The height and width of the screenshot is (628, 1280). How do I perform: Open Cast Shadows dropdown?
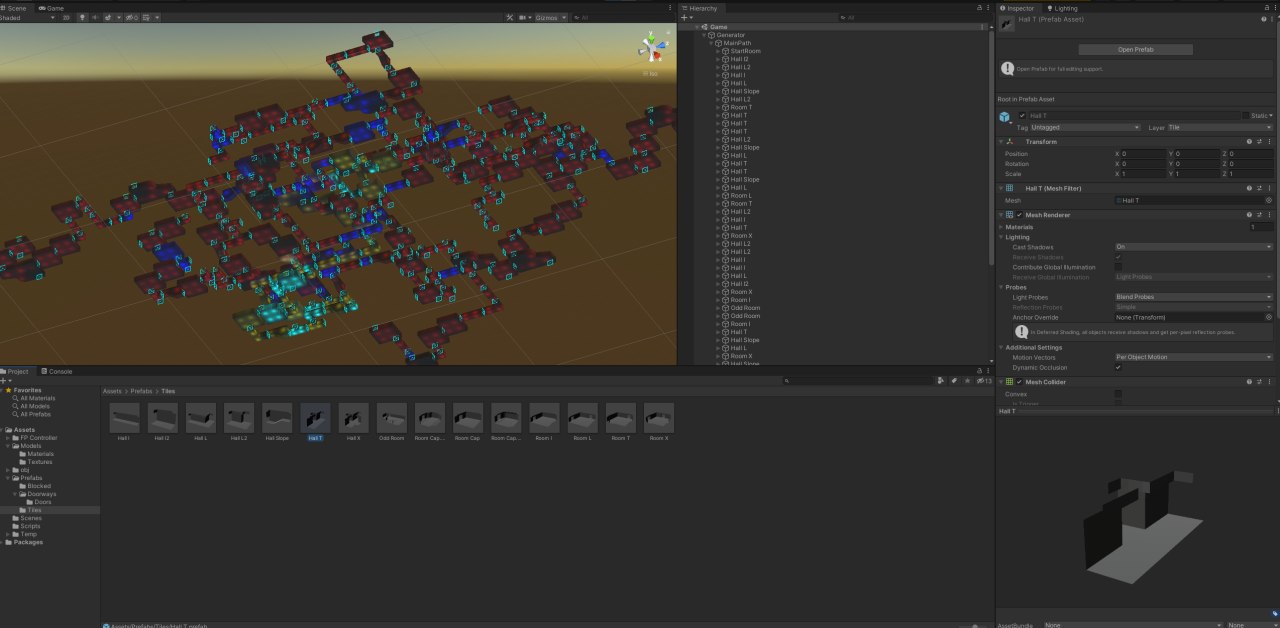coord(1194,247)
